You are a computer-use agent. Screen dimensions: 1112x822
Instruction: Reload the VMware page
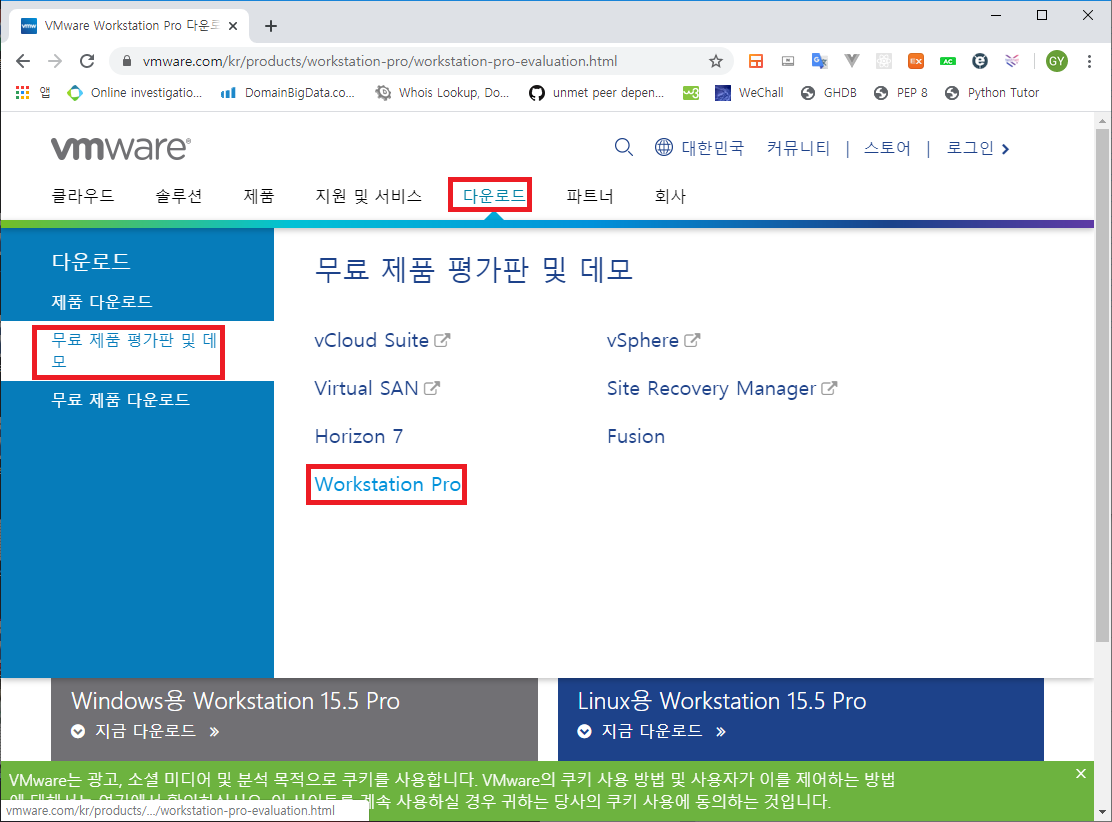(87, 61)
